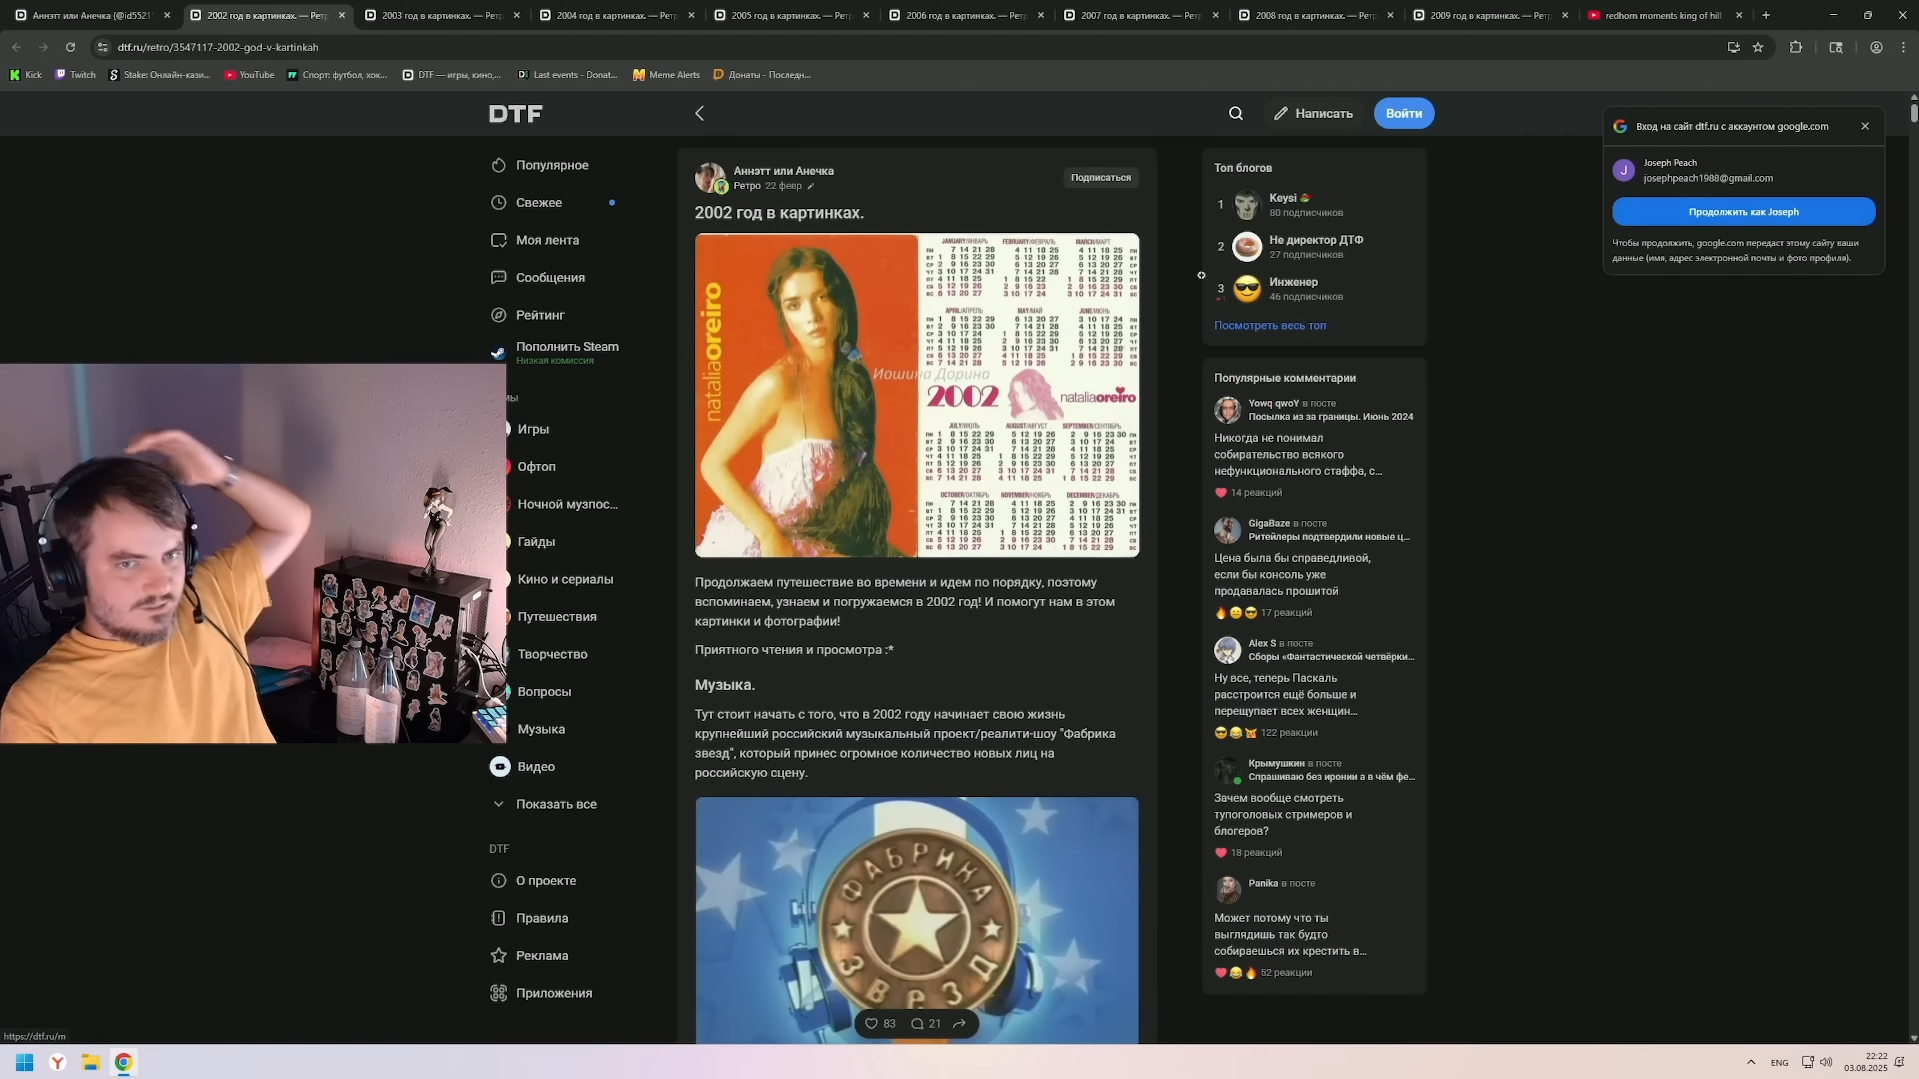Image resolution: width=1919 pixels, height=1079 pixels.
Task: Open Приложения icon in sidebar
Action: [499, 993]
